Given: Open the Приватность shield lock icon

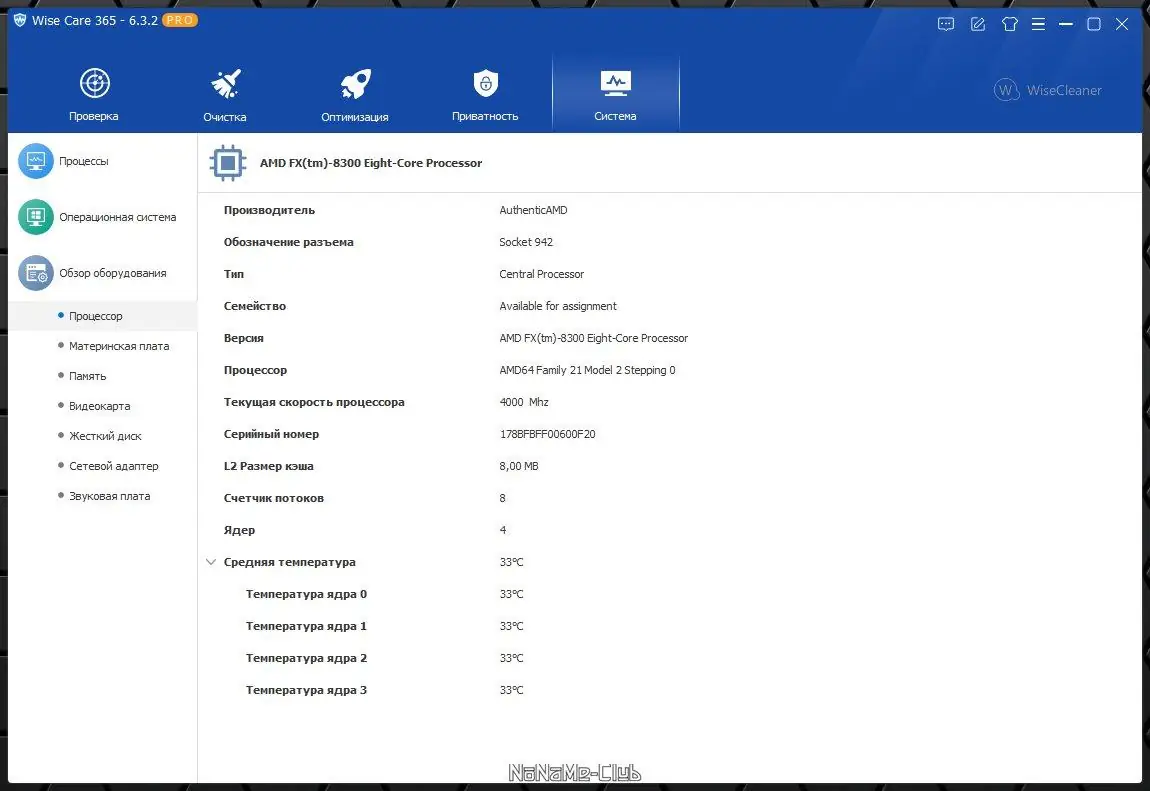Looking at the screenshot, I should 486,84.
